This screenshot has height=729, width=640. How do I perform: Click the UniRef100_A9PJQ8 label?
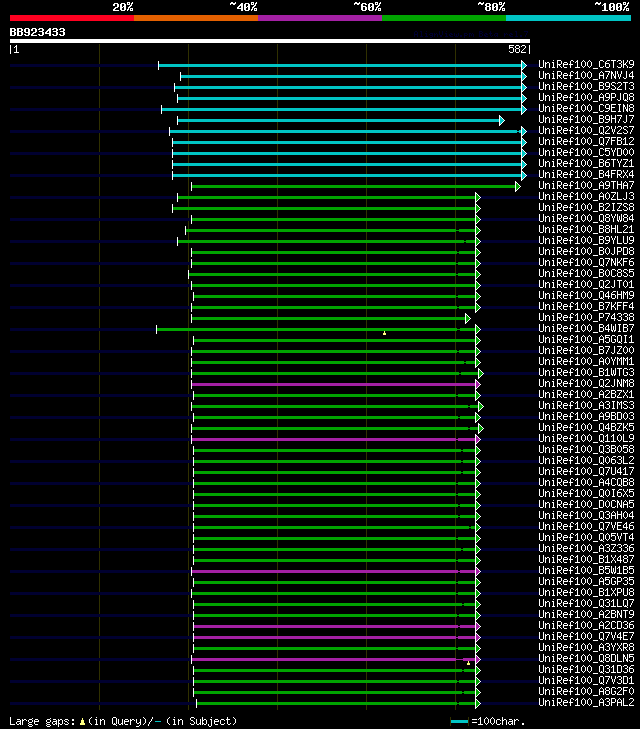tap(586, 97)
